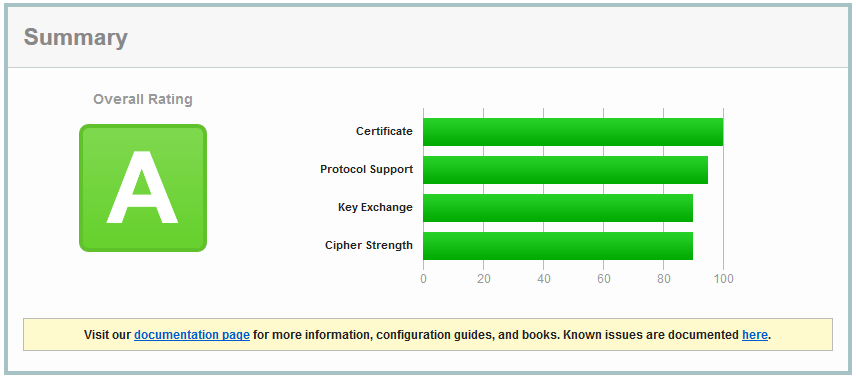Click the Protocol Support score bar

point(566,170)
